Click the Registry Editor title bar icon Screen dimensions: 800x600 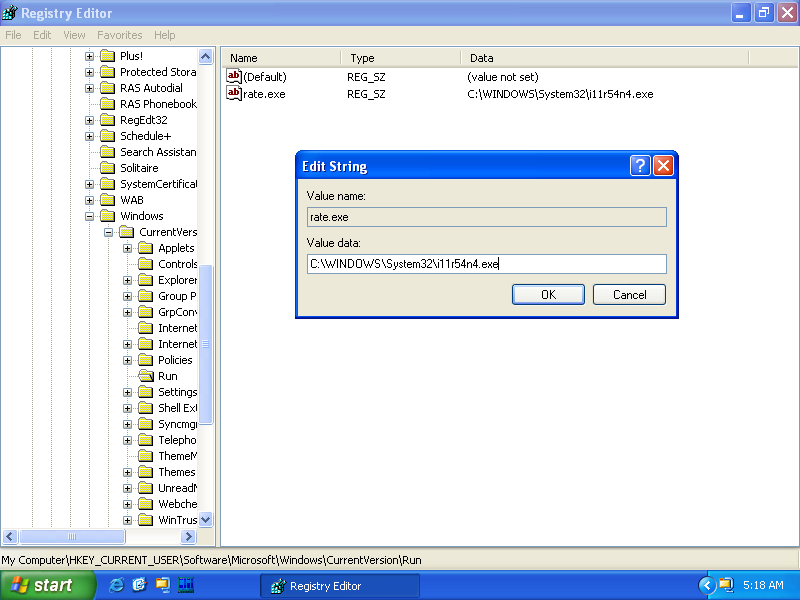pyautogui.click(x=10, y=13)
